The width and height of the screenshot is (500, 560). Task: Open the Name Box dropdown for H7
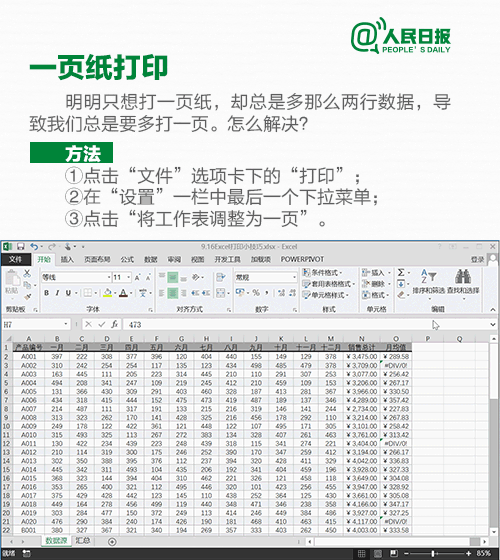coord(66,324)
